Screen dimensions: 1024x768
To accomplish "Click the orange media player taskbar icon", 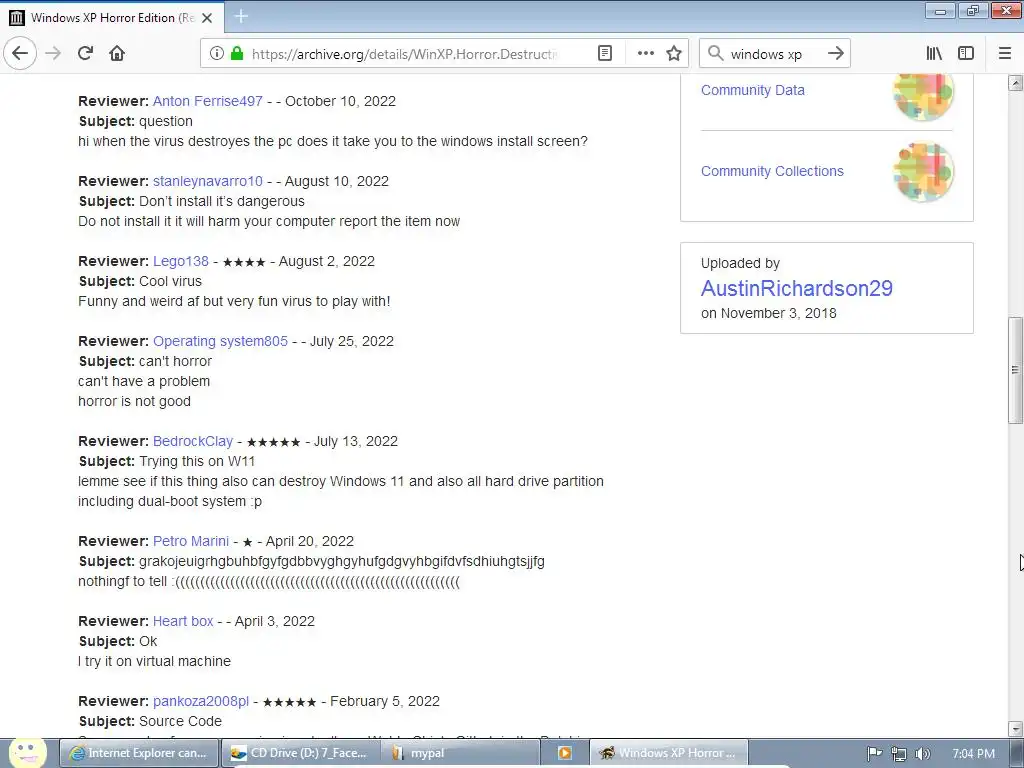I will pos(565,753).
